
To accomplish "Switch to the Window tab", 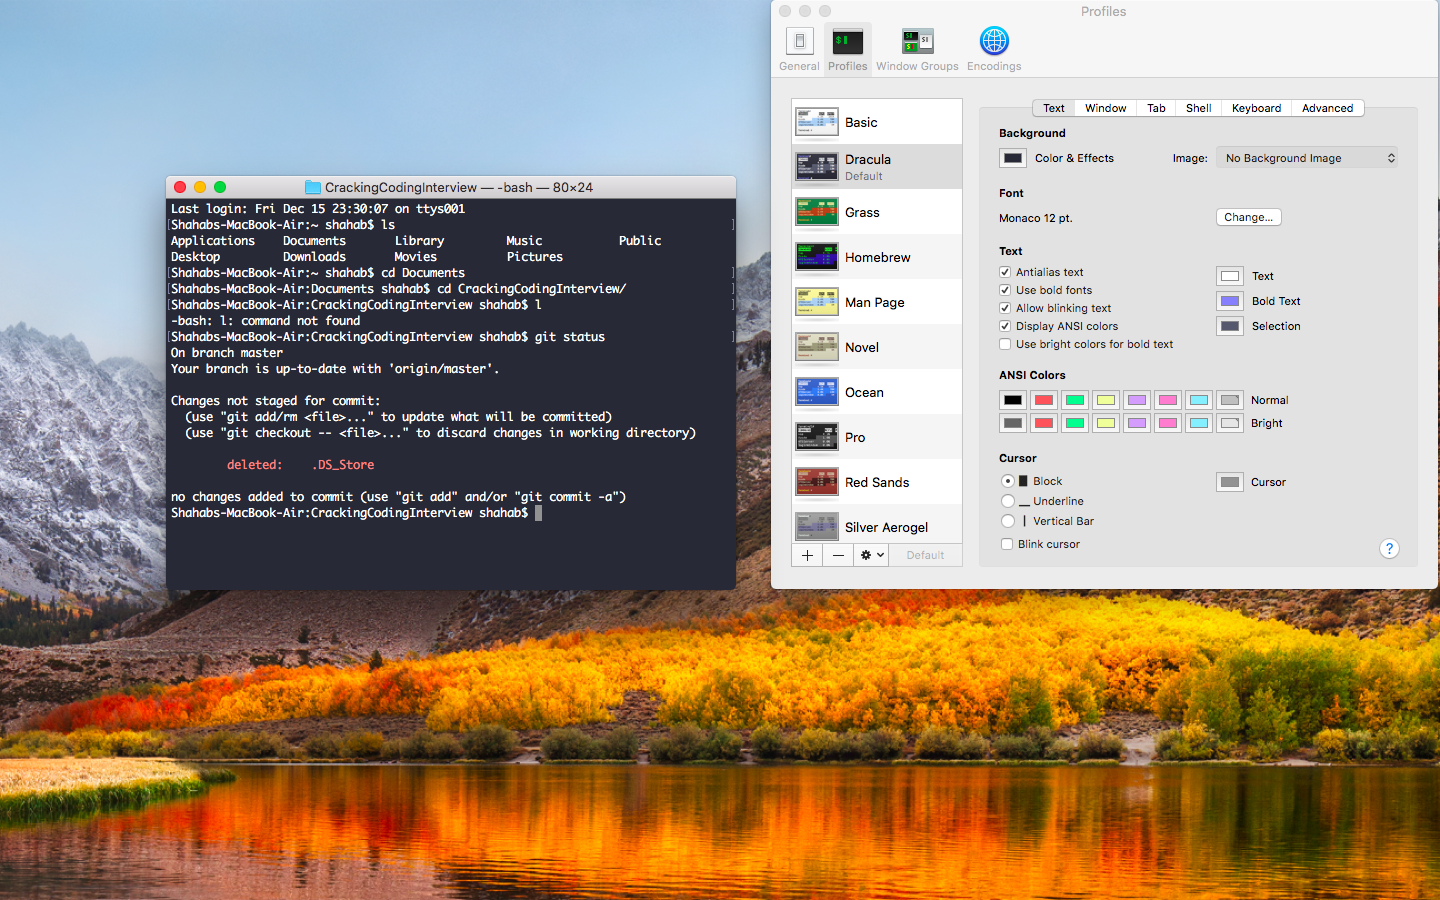I will point(1105,108).
